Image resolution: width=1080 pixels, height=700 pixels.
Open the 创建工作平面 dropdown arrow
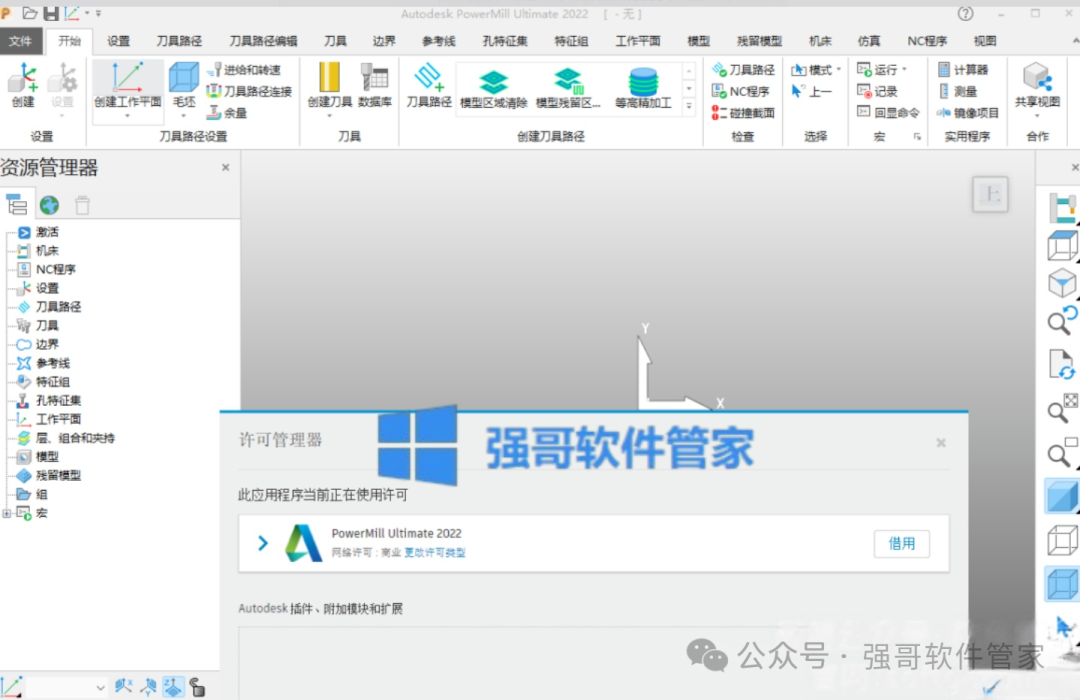pyautogui.click(x=127, y=116)
